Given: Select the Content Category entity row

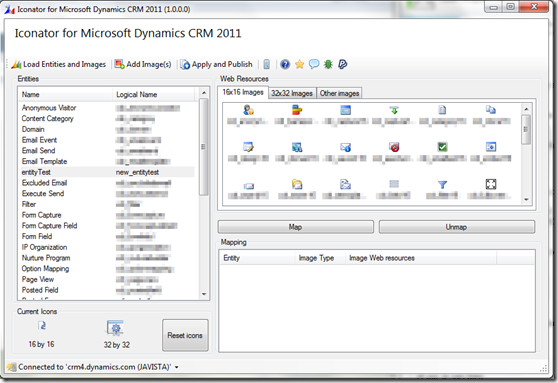Looking at the screenshot, I should point(107,119).
